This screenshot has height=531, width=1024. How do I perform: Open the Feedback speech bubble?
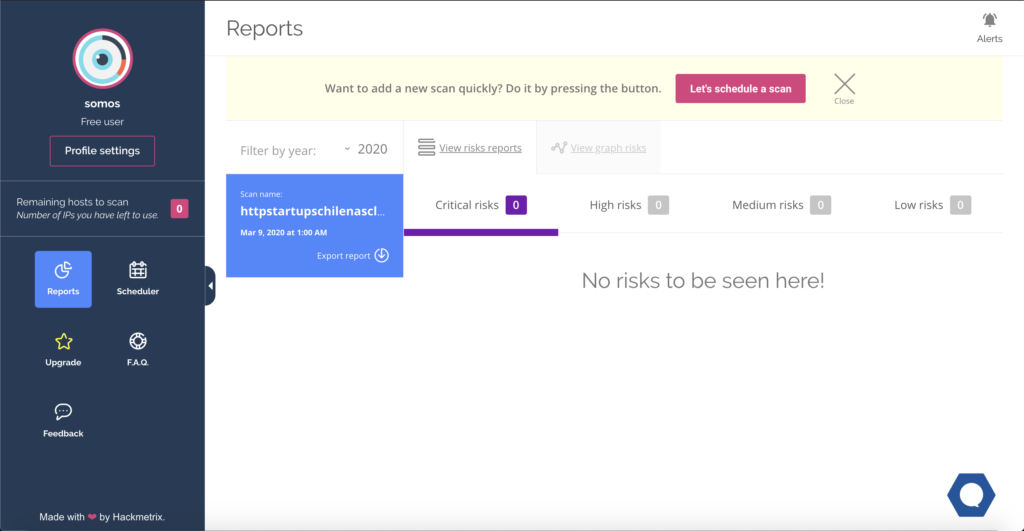pyautogui.click(x=63, y=412)
